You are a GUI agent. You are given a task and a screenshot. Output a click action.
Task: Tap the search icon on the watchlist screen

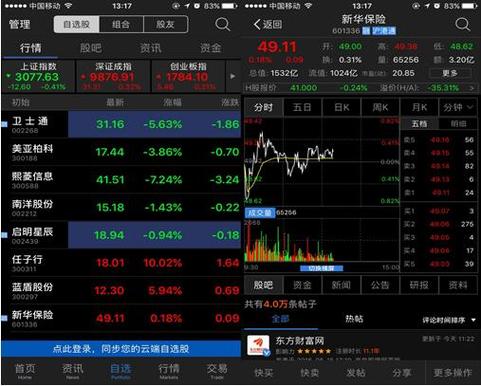pyautogui.click(x=222, y=24)
